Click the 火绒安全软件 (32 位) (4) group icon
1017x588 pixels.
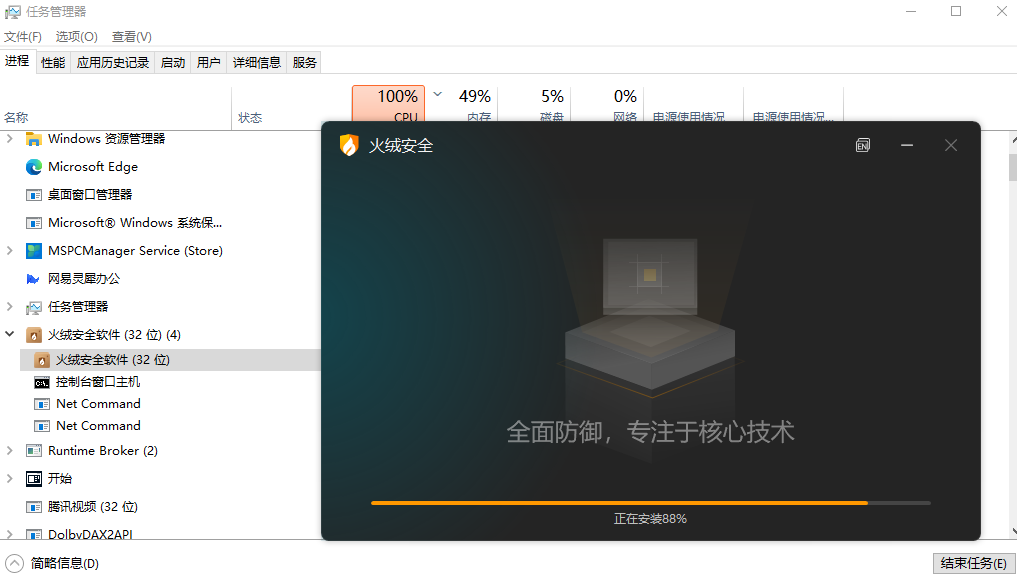pyautogui.click(x=34, y=335)
